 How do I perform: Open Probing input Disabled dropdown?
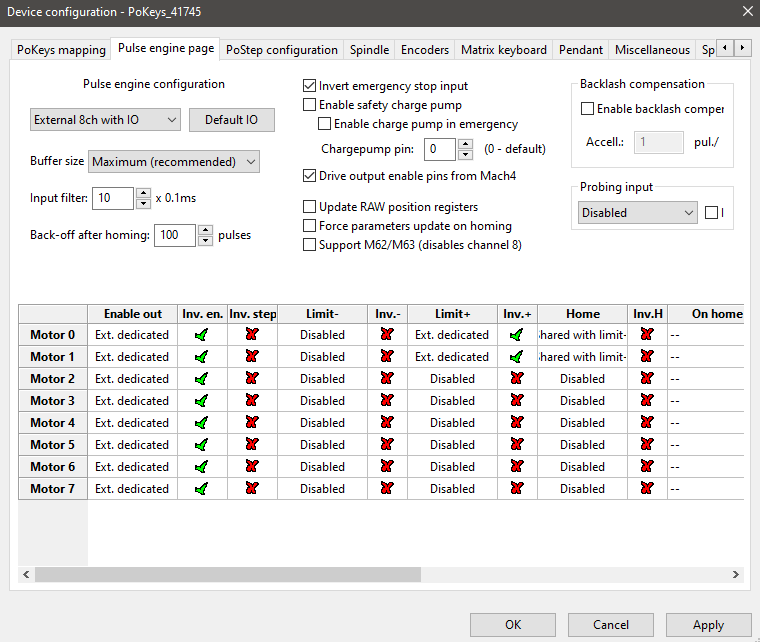pos(638,213)
